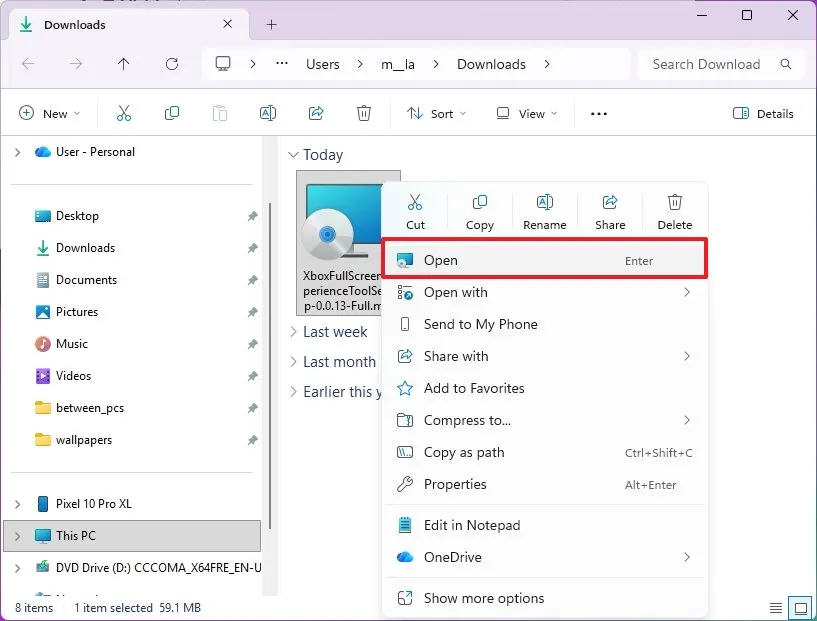Go up one folder level

[123, 64]
